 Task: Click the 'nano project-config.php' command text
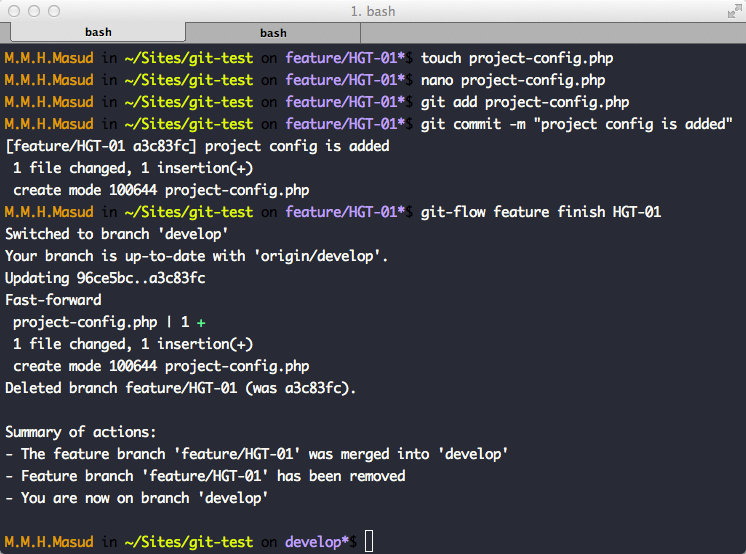coord(513,80)
